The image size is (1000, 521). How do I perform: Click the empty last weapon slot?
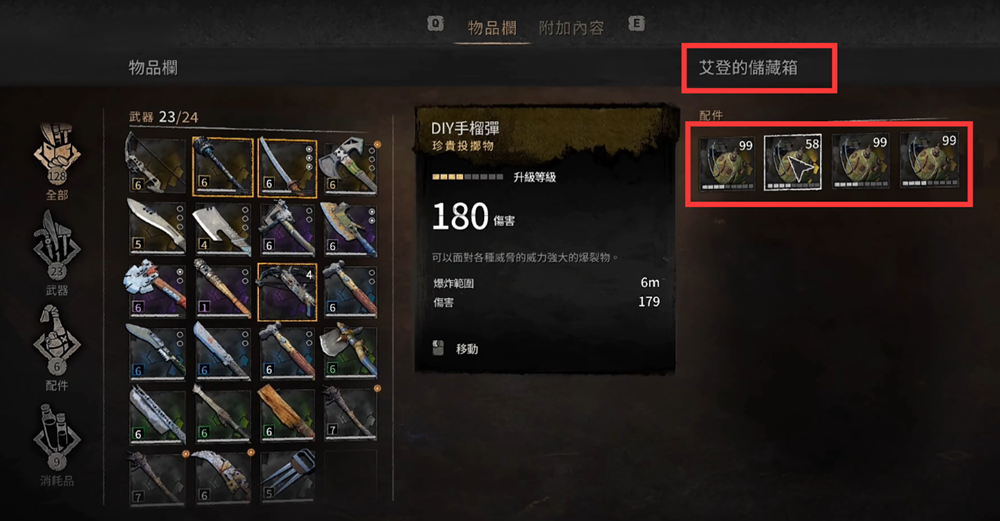[351, 478]
